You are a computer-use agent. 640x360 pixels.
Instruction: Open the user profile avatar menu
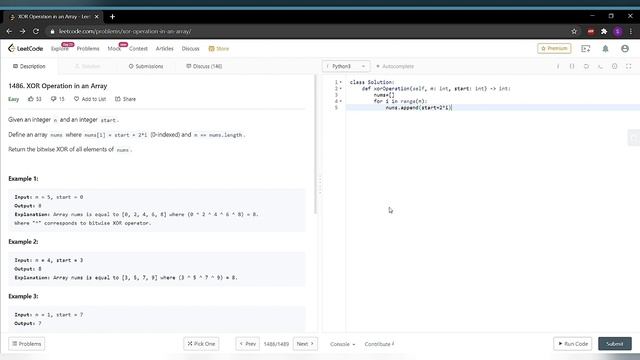(625, 49)
